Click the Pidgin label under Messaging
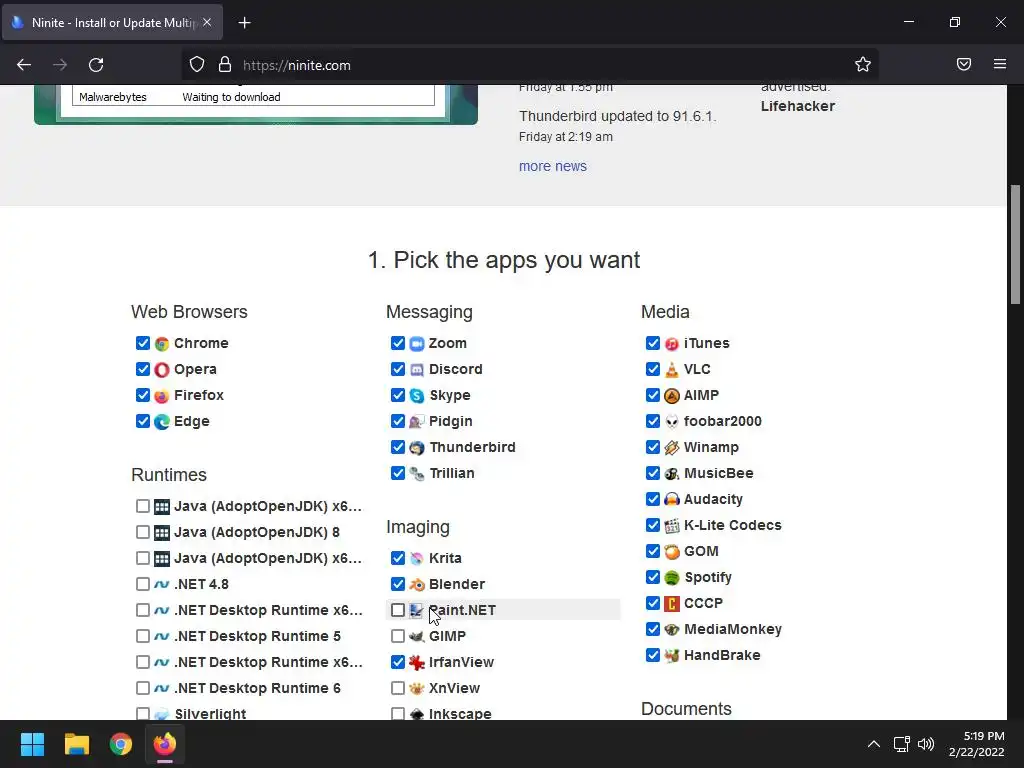 click(x=451, y=421)
